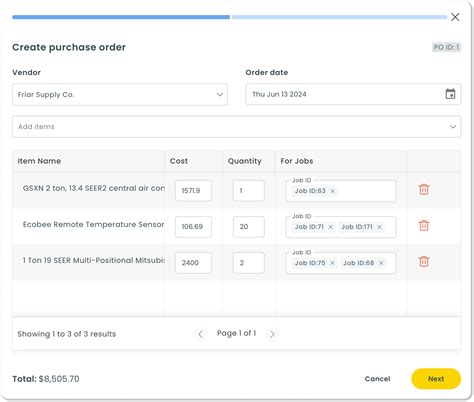Edit cost field showing 106.69
Screen dimensions: 474x402
coord(193,227)
